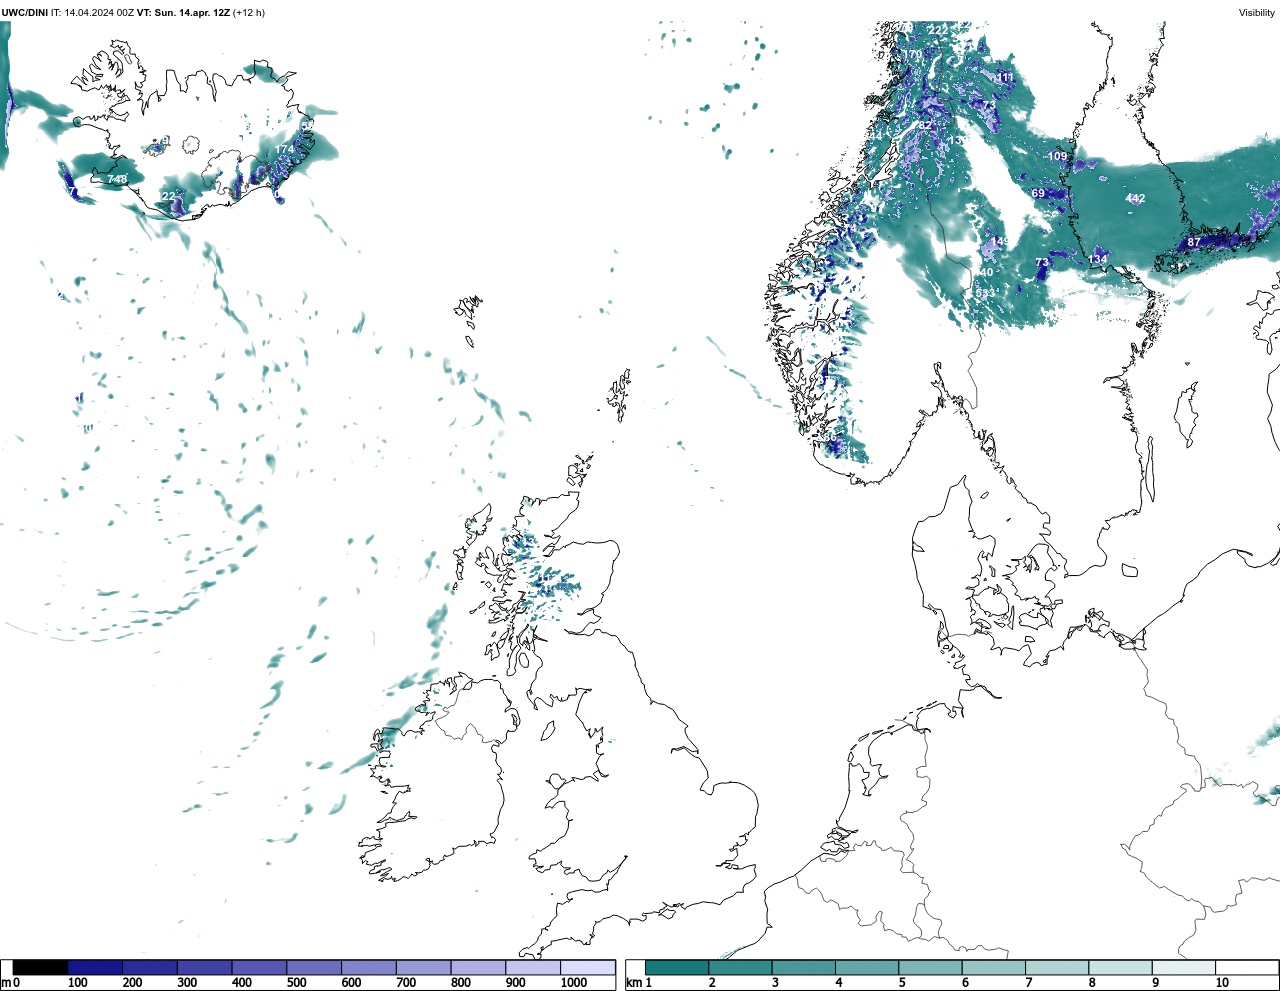
Task: Click the white swatch after 10 km
Action: (1246, 967)
